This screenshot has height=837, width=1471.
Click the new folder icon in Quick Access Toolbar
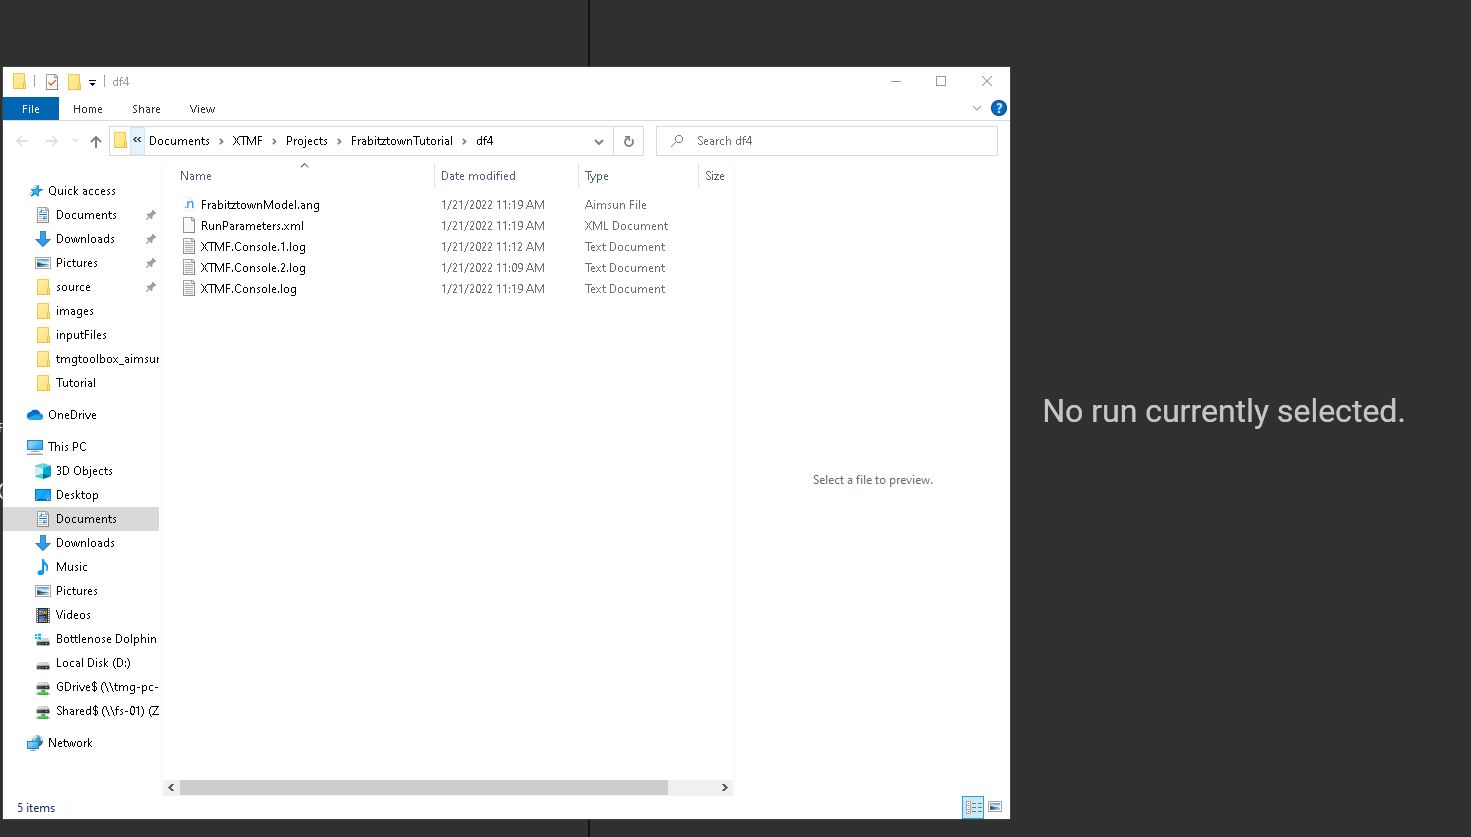pyautogui.click(x=72, y=81)
